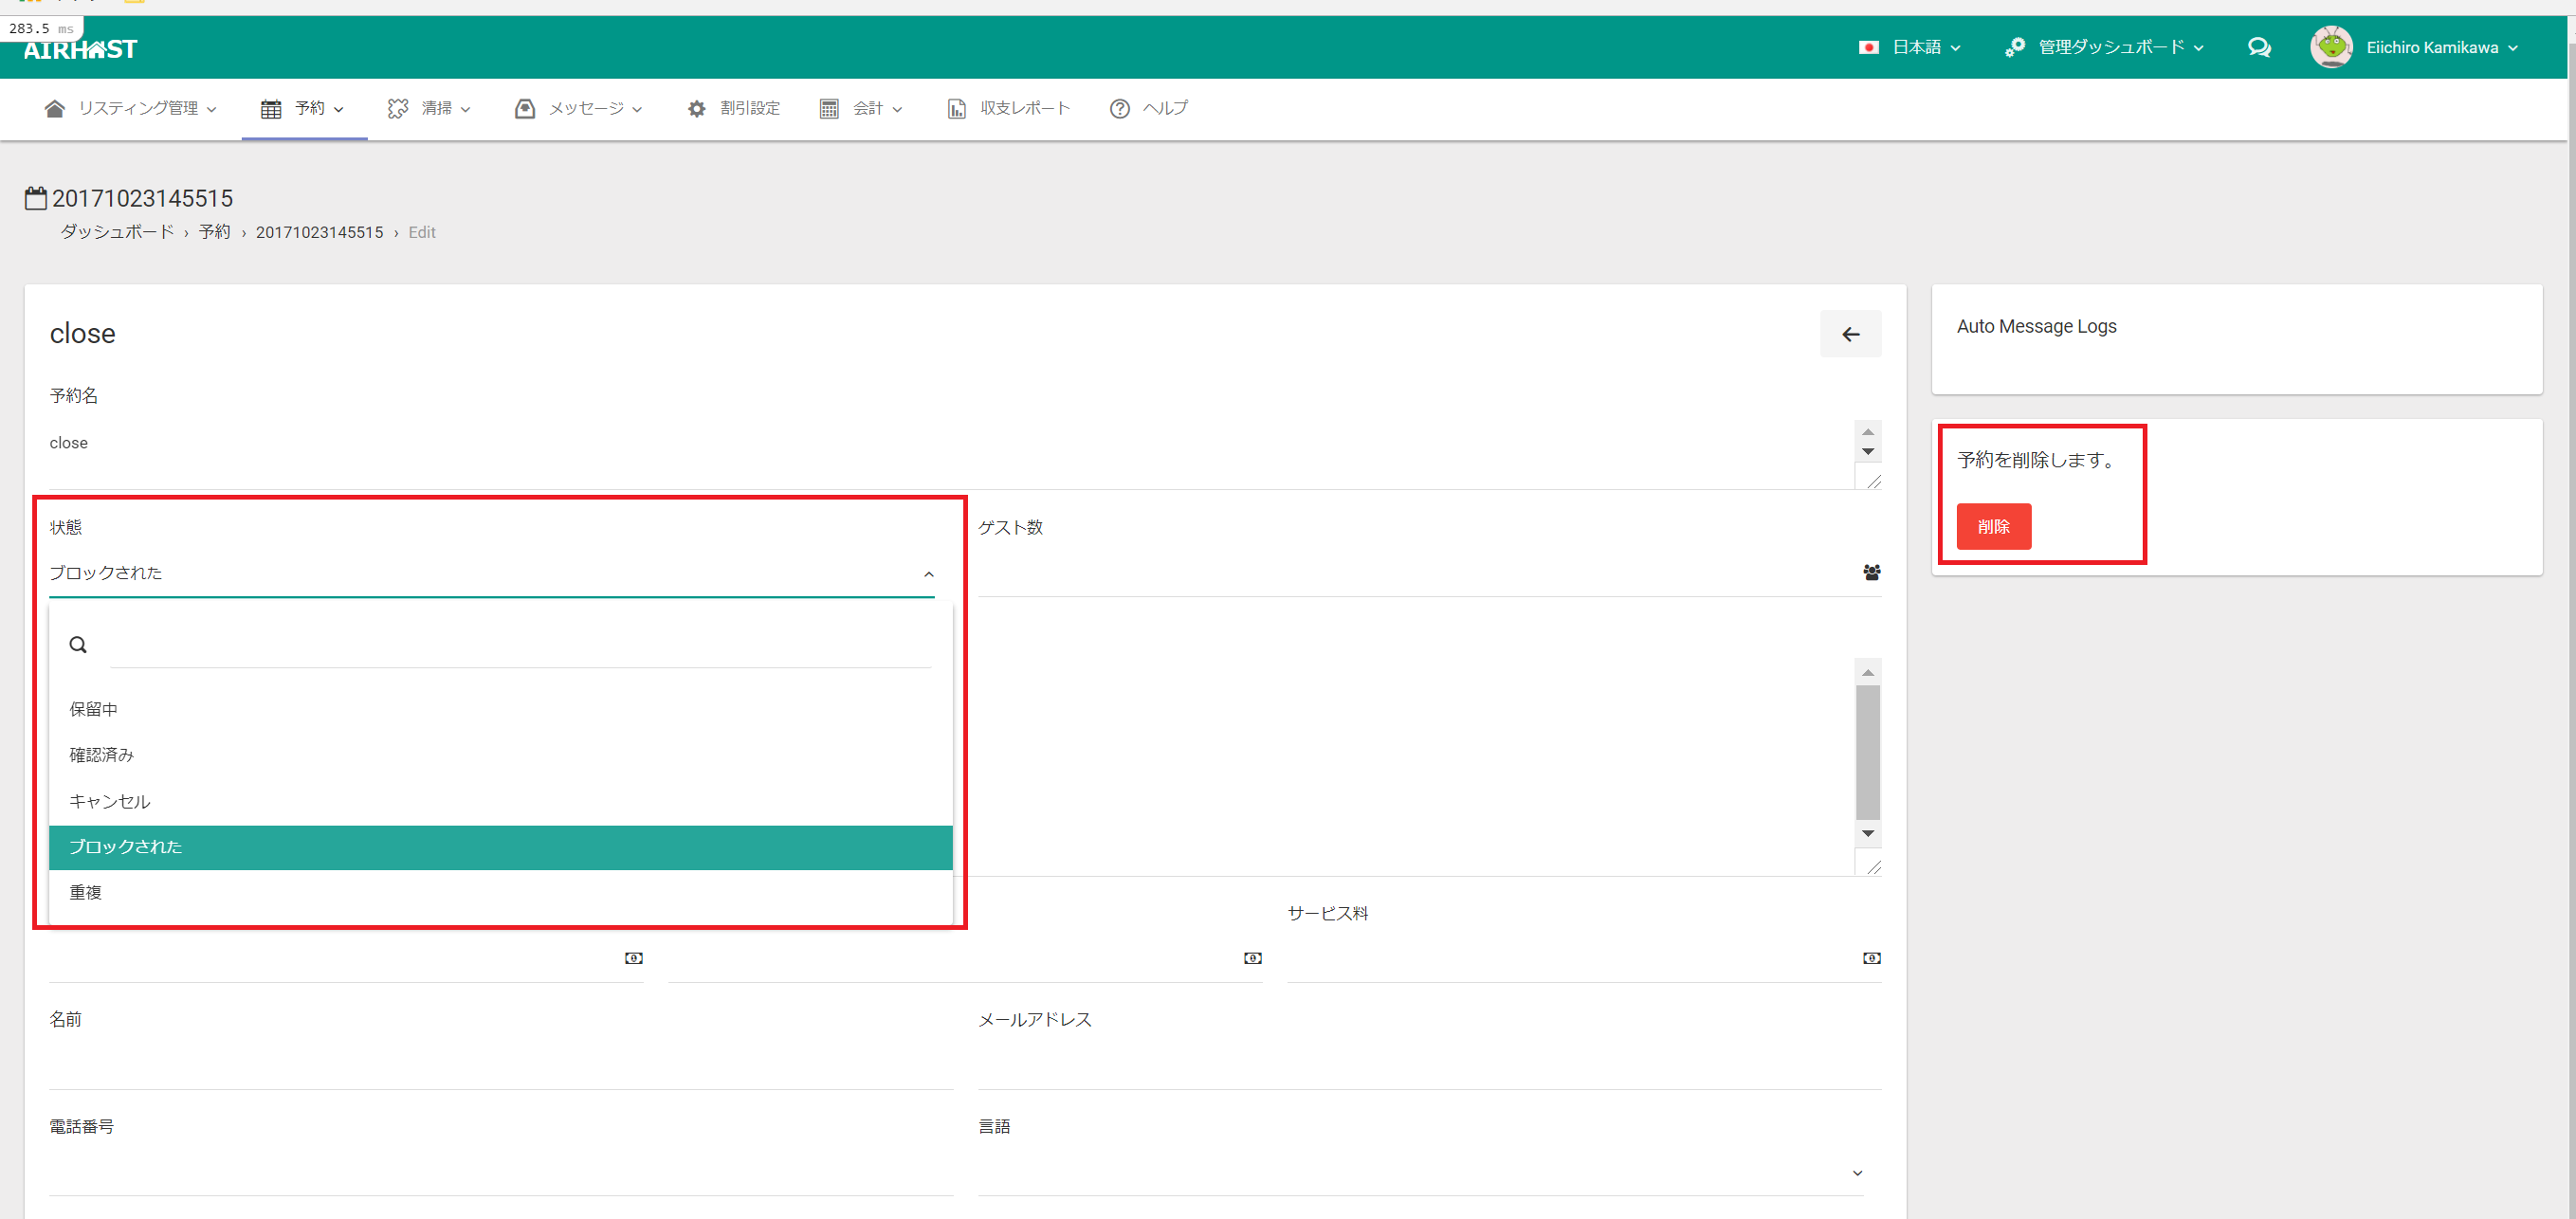Select 重複 status option
The height and width of the screenshot is (1219, 2576).
(x=86, y=892)
